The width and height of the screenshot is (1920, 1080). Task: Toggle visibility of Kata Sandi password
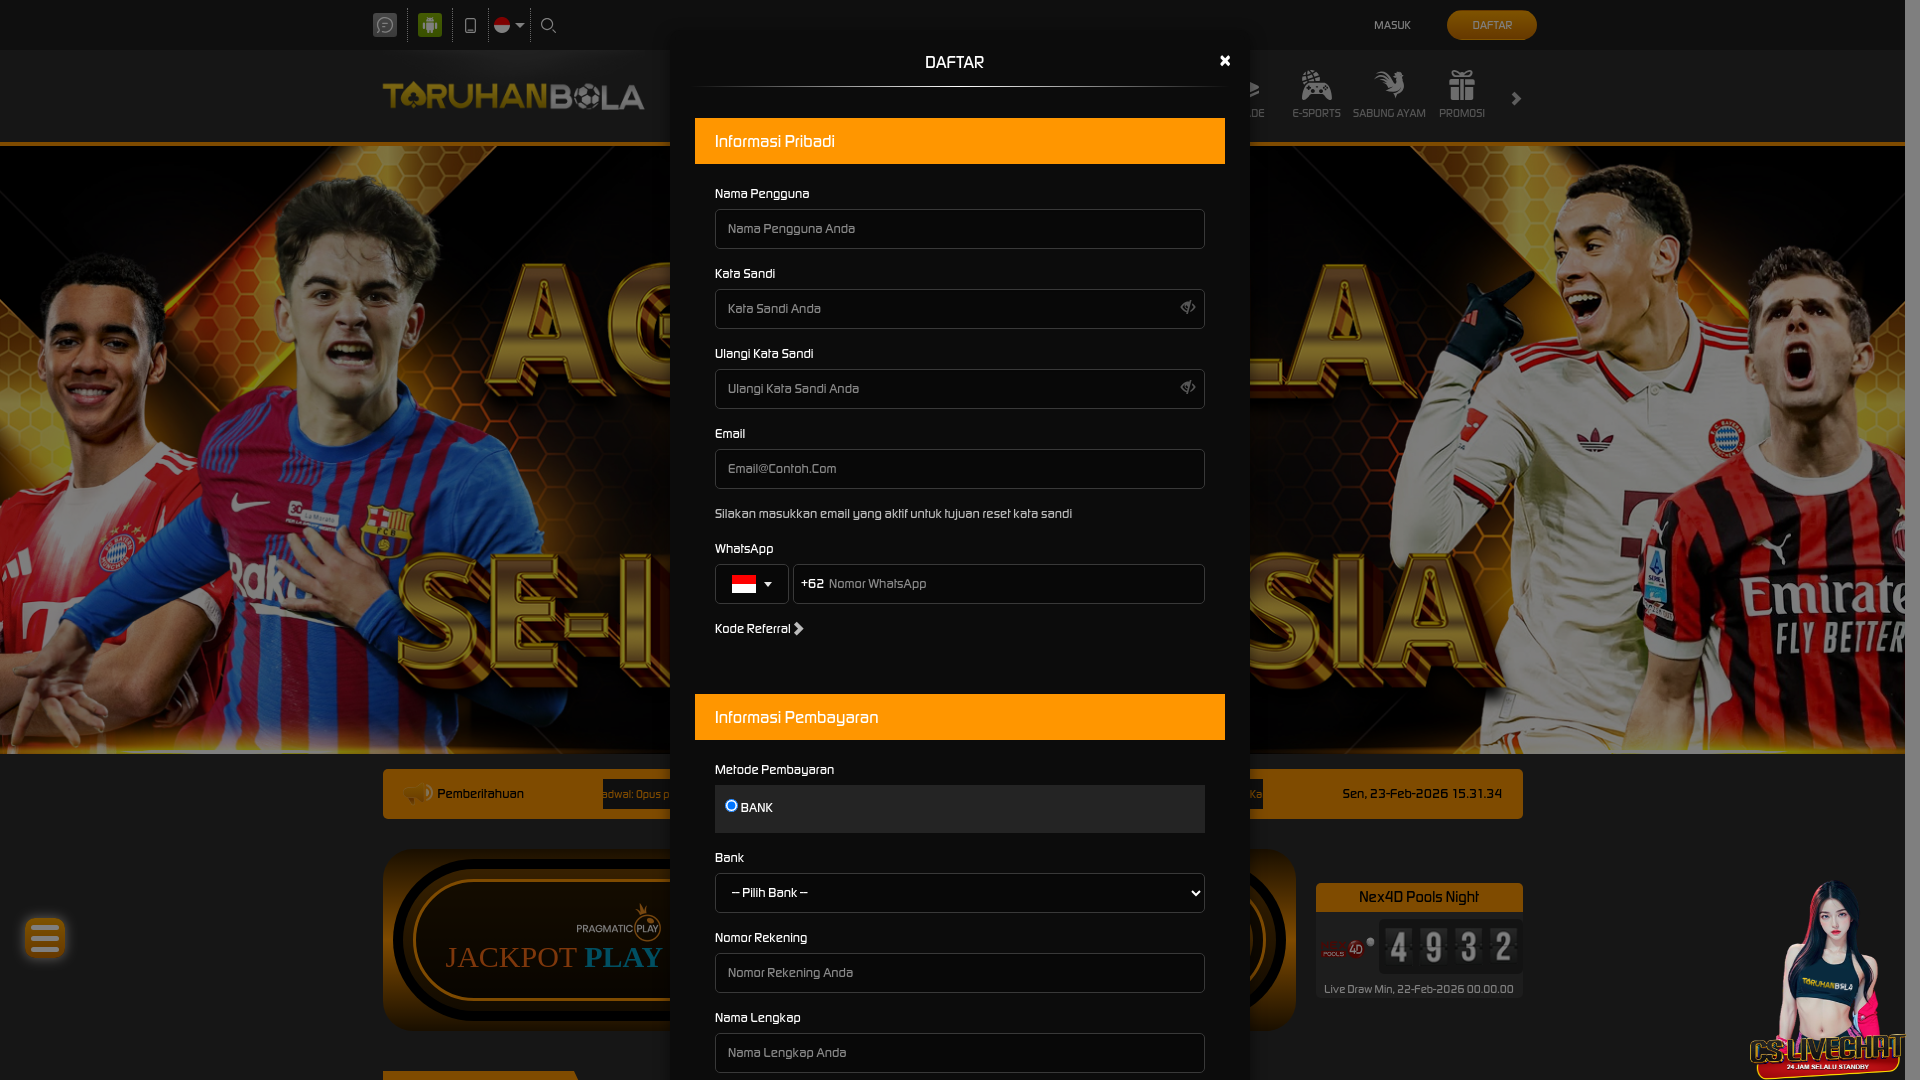[1188, 308]
